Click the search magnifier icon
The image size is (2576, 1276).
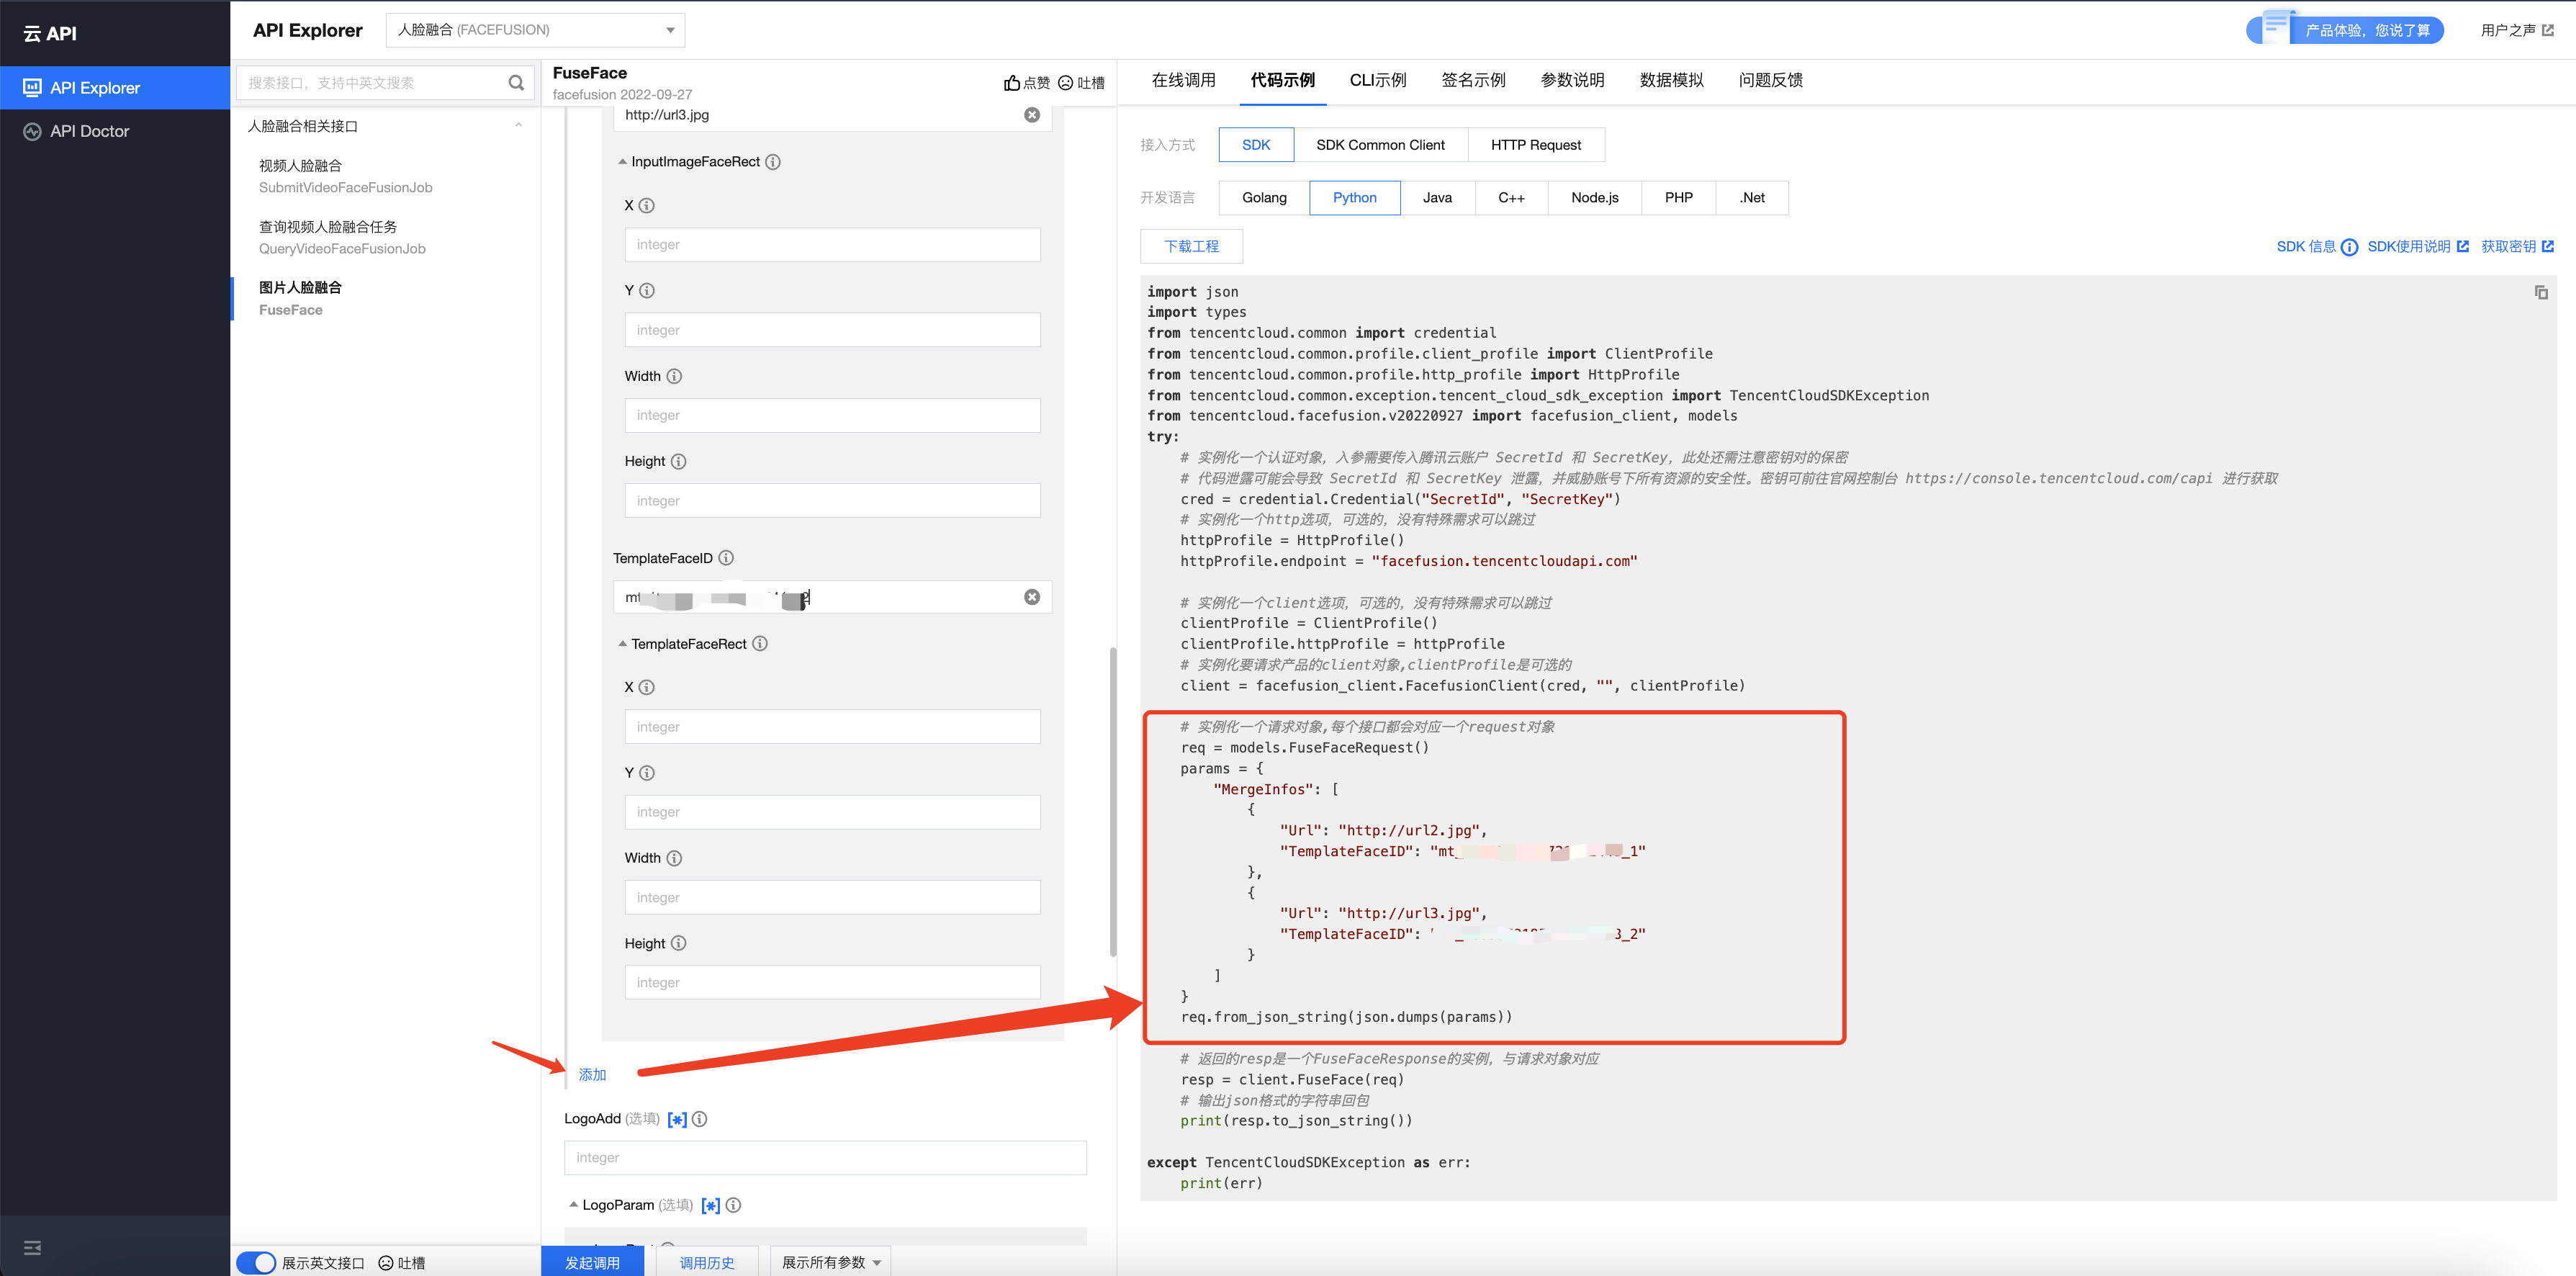516,83
